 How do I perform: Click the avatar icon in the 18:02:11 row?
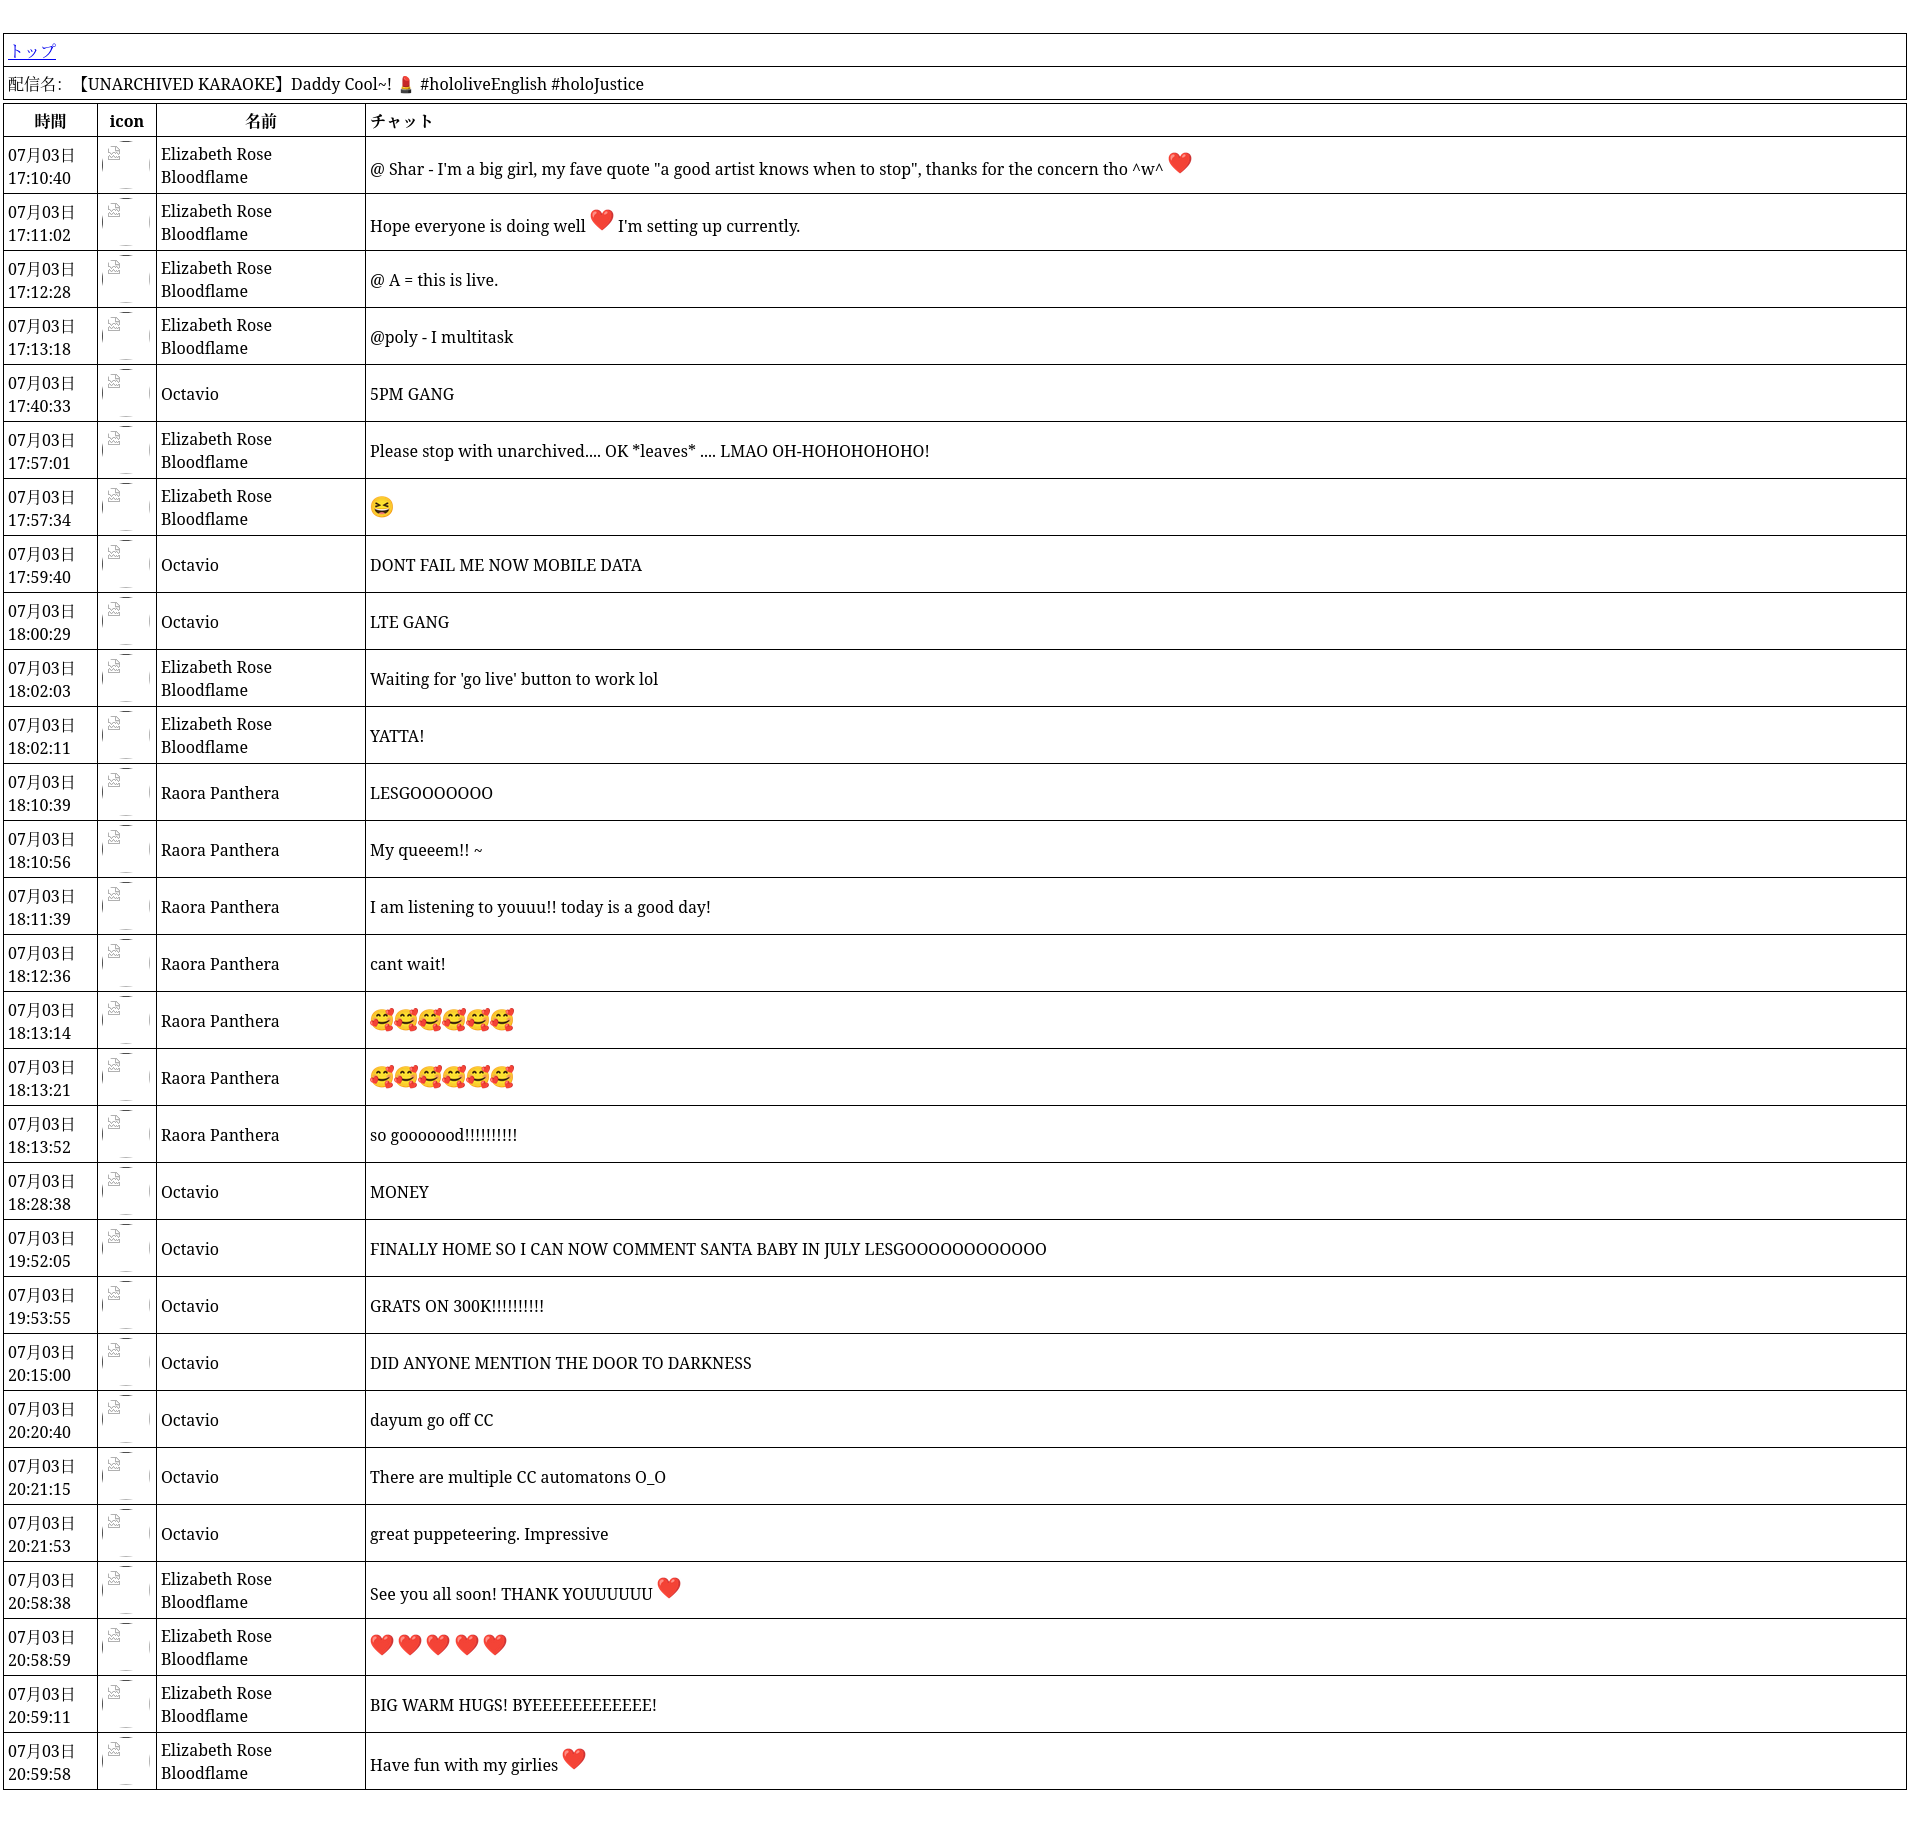click(x=126, y=735)
